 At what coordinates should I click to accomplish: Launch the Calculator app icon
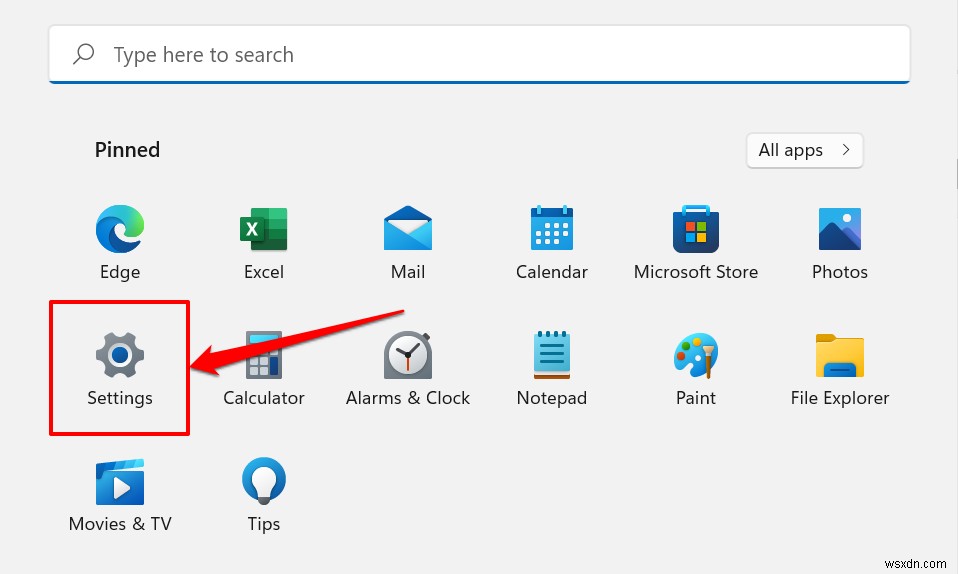pyautogui.click(x=264, y=355)
